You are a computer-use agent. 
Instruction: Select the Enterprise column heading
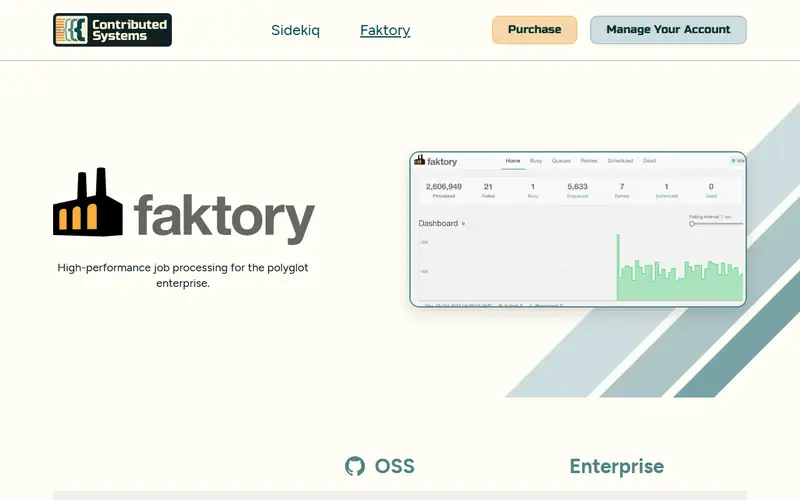[617, 466]
